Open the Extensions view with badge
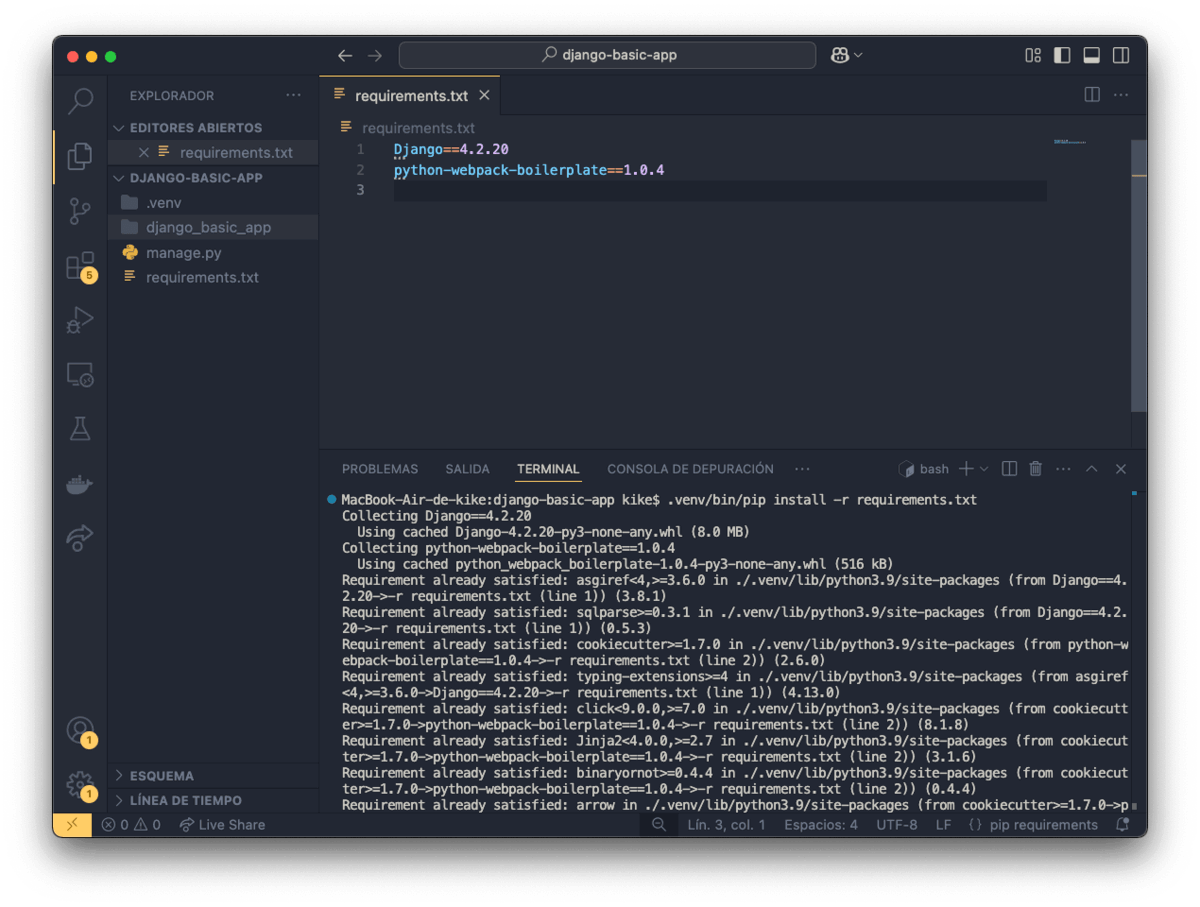 point(80,266)
